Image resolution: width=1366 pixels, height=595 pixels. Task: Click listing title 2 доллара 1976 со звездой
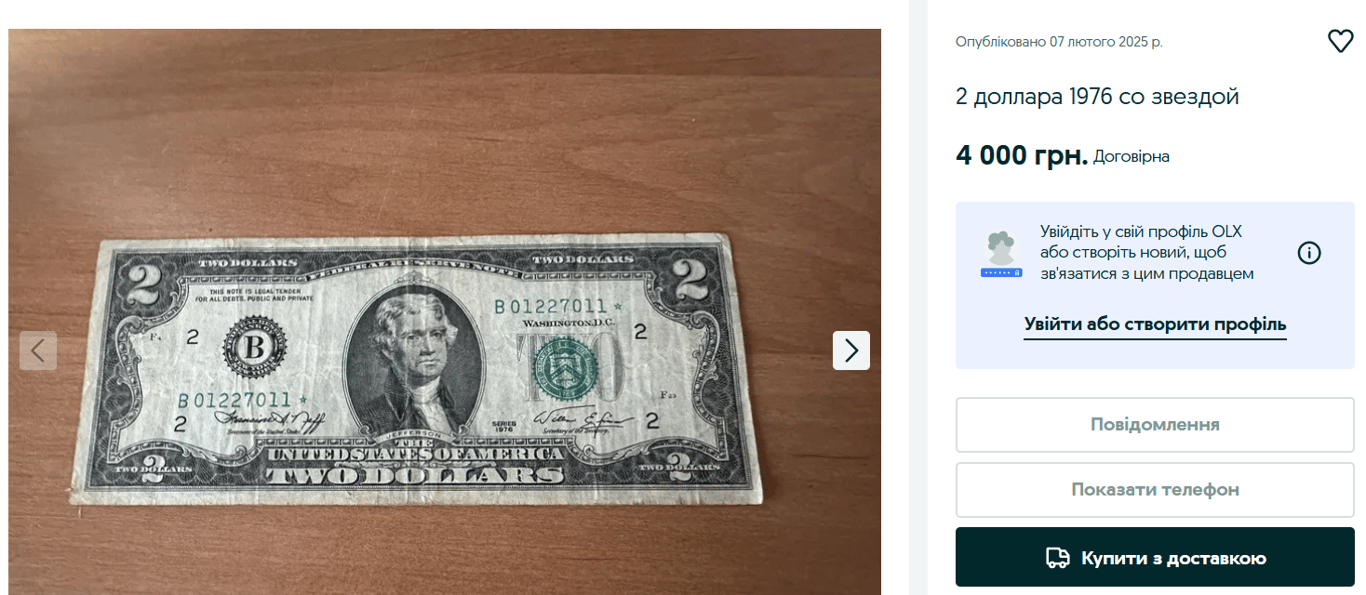click(1097, 97)
